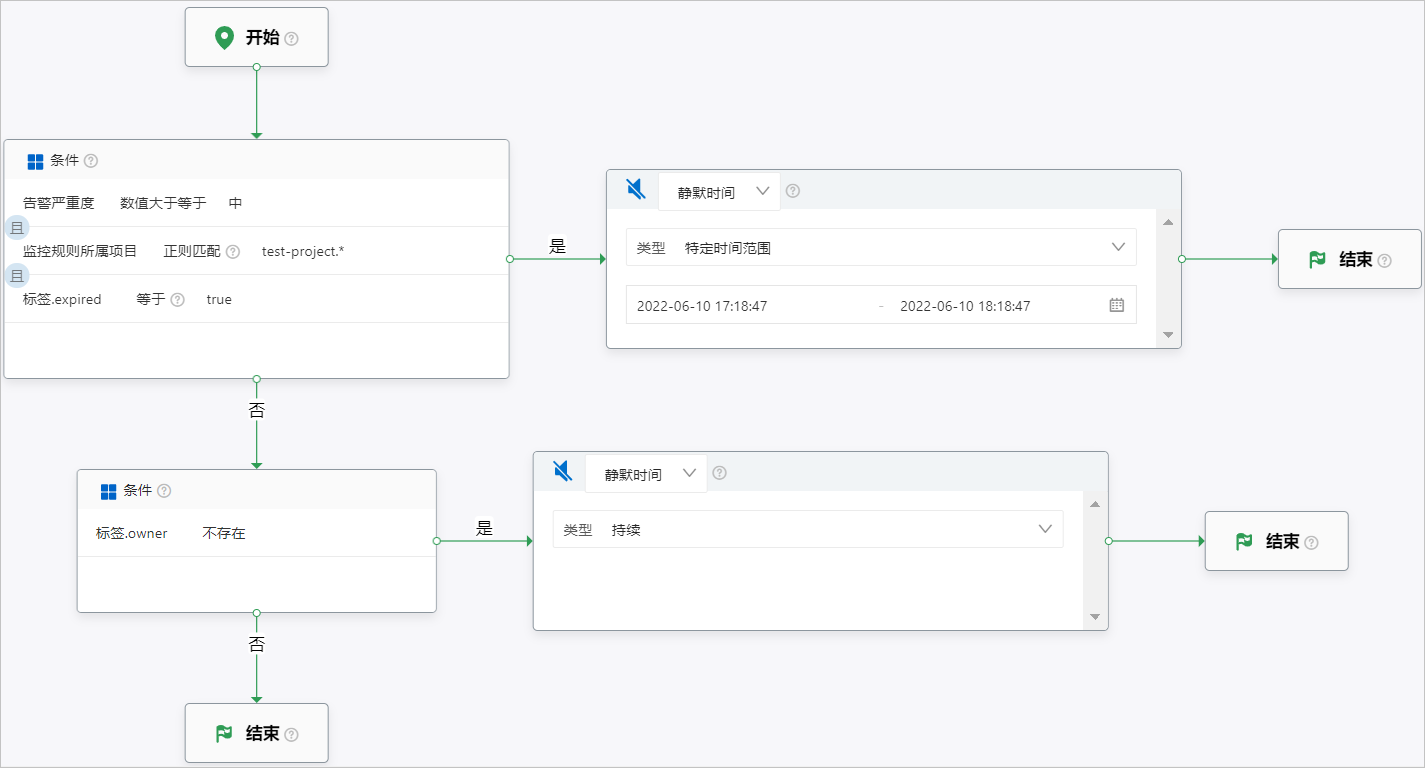Click output connector below 开始 node
Viewport: 1425px width, 768px height.
[257, 67]
